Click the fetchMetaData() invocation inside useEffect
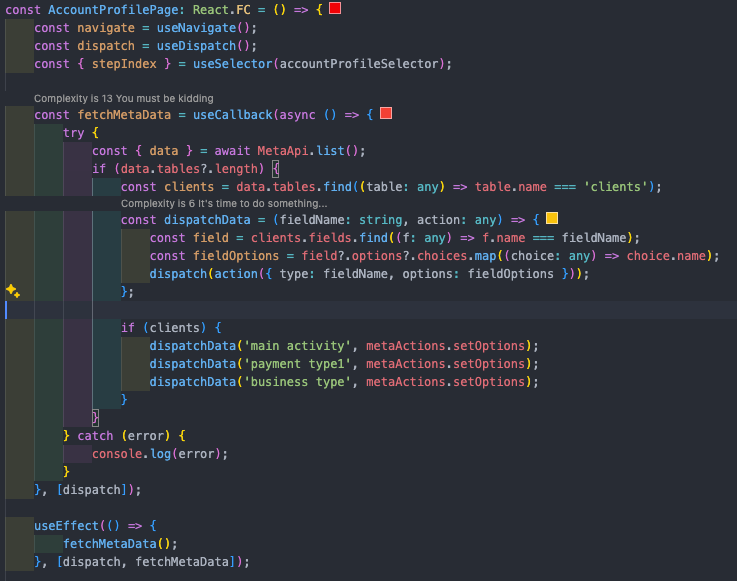The width and height of the screenshot is (737, 581). tap(117, 544)
